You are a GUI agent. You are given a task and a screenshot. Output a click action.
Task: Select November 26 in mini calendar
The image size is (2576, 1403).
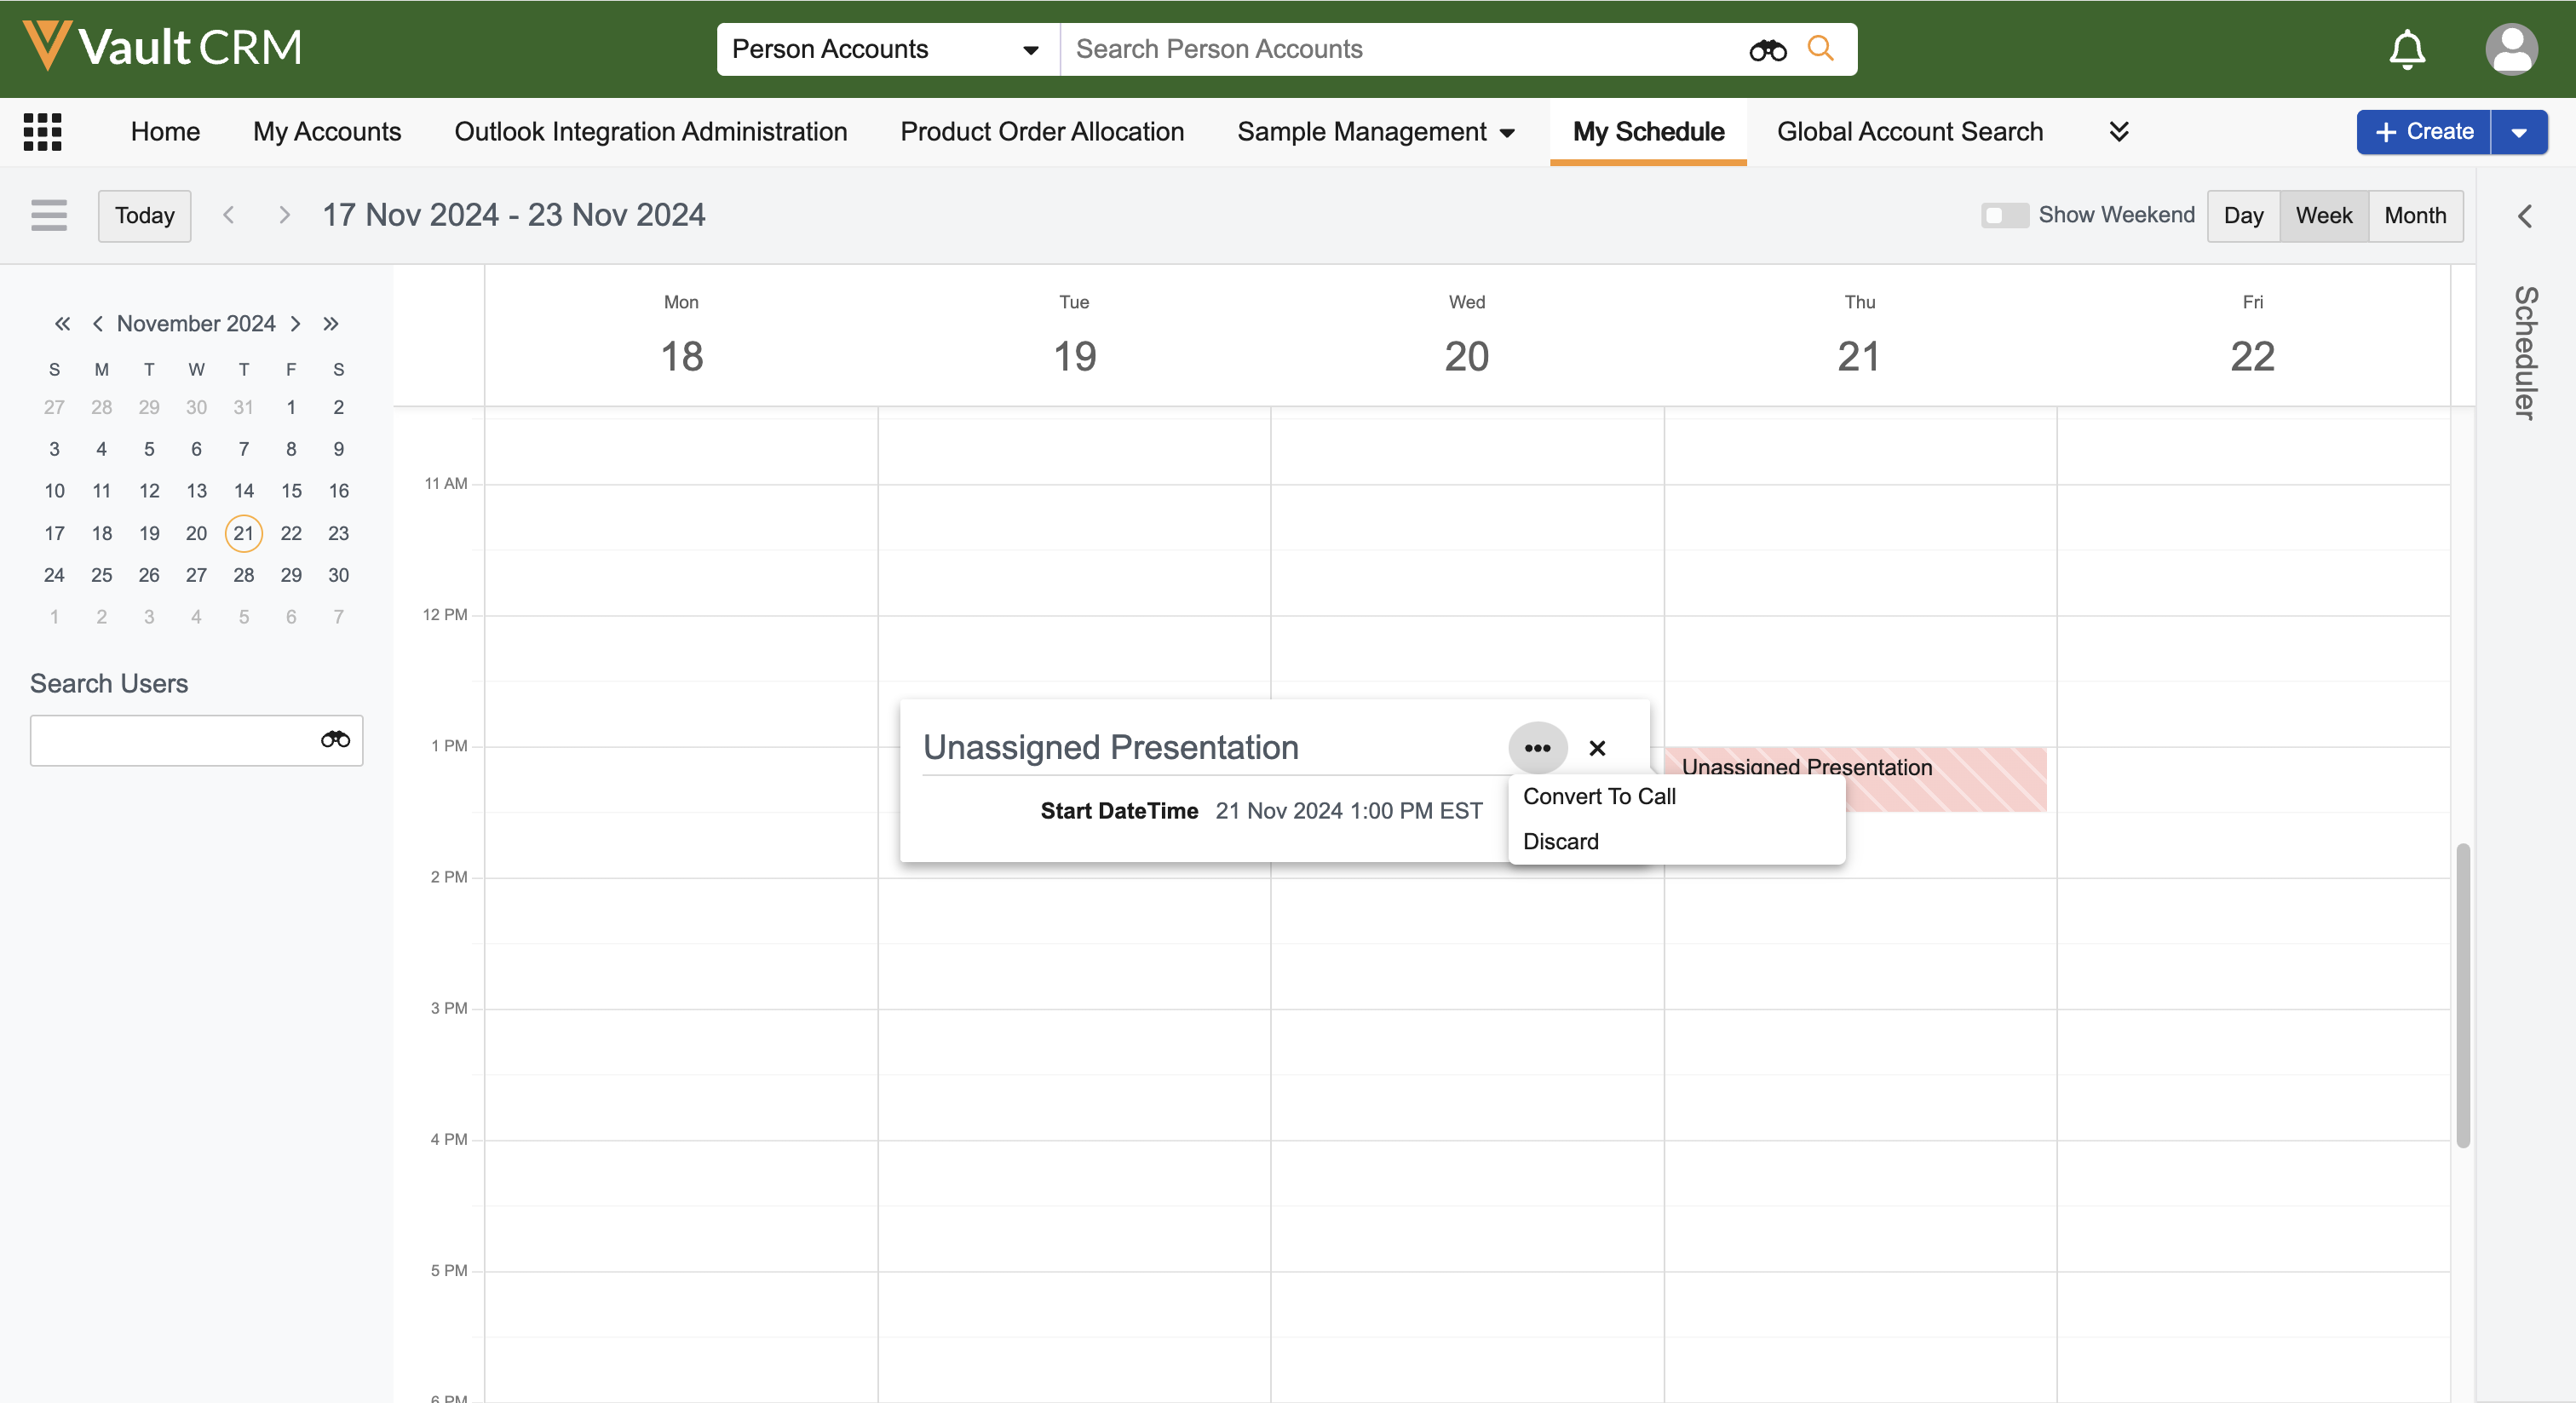point(149,575)
